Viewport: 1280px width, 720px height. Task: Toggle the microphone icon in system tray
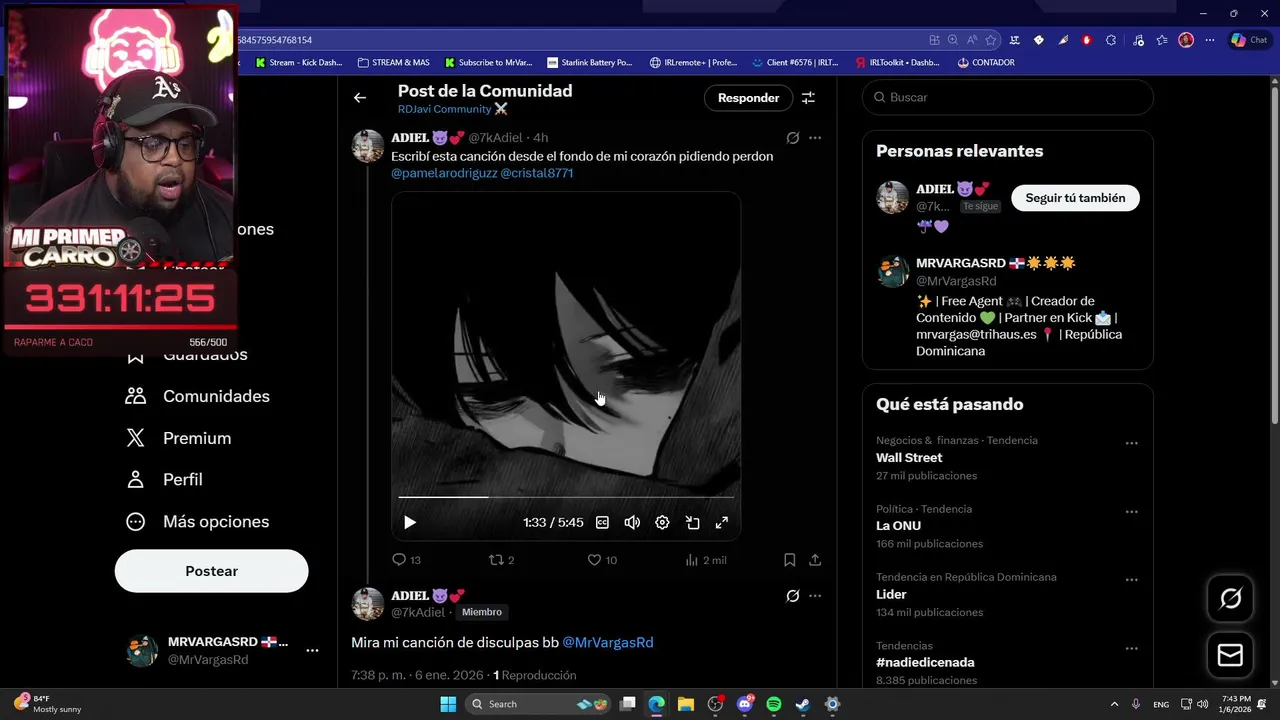(1136, 704)
